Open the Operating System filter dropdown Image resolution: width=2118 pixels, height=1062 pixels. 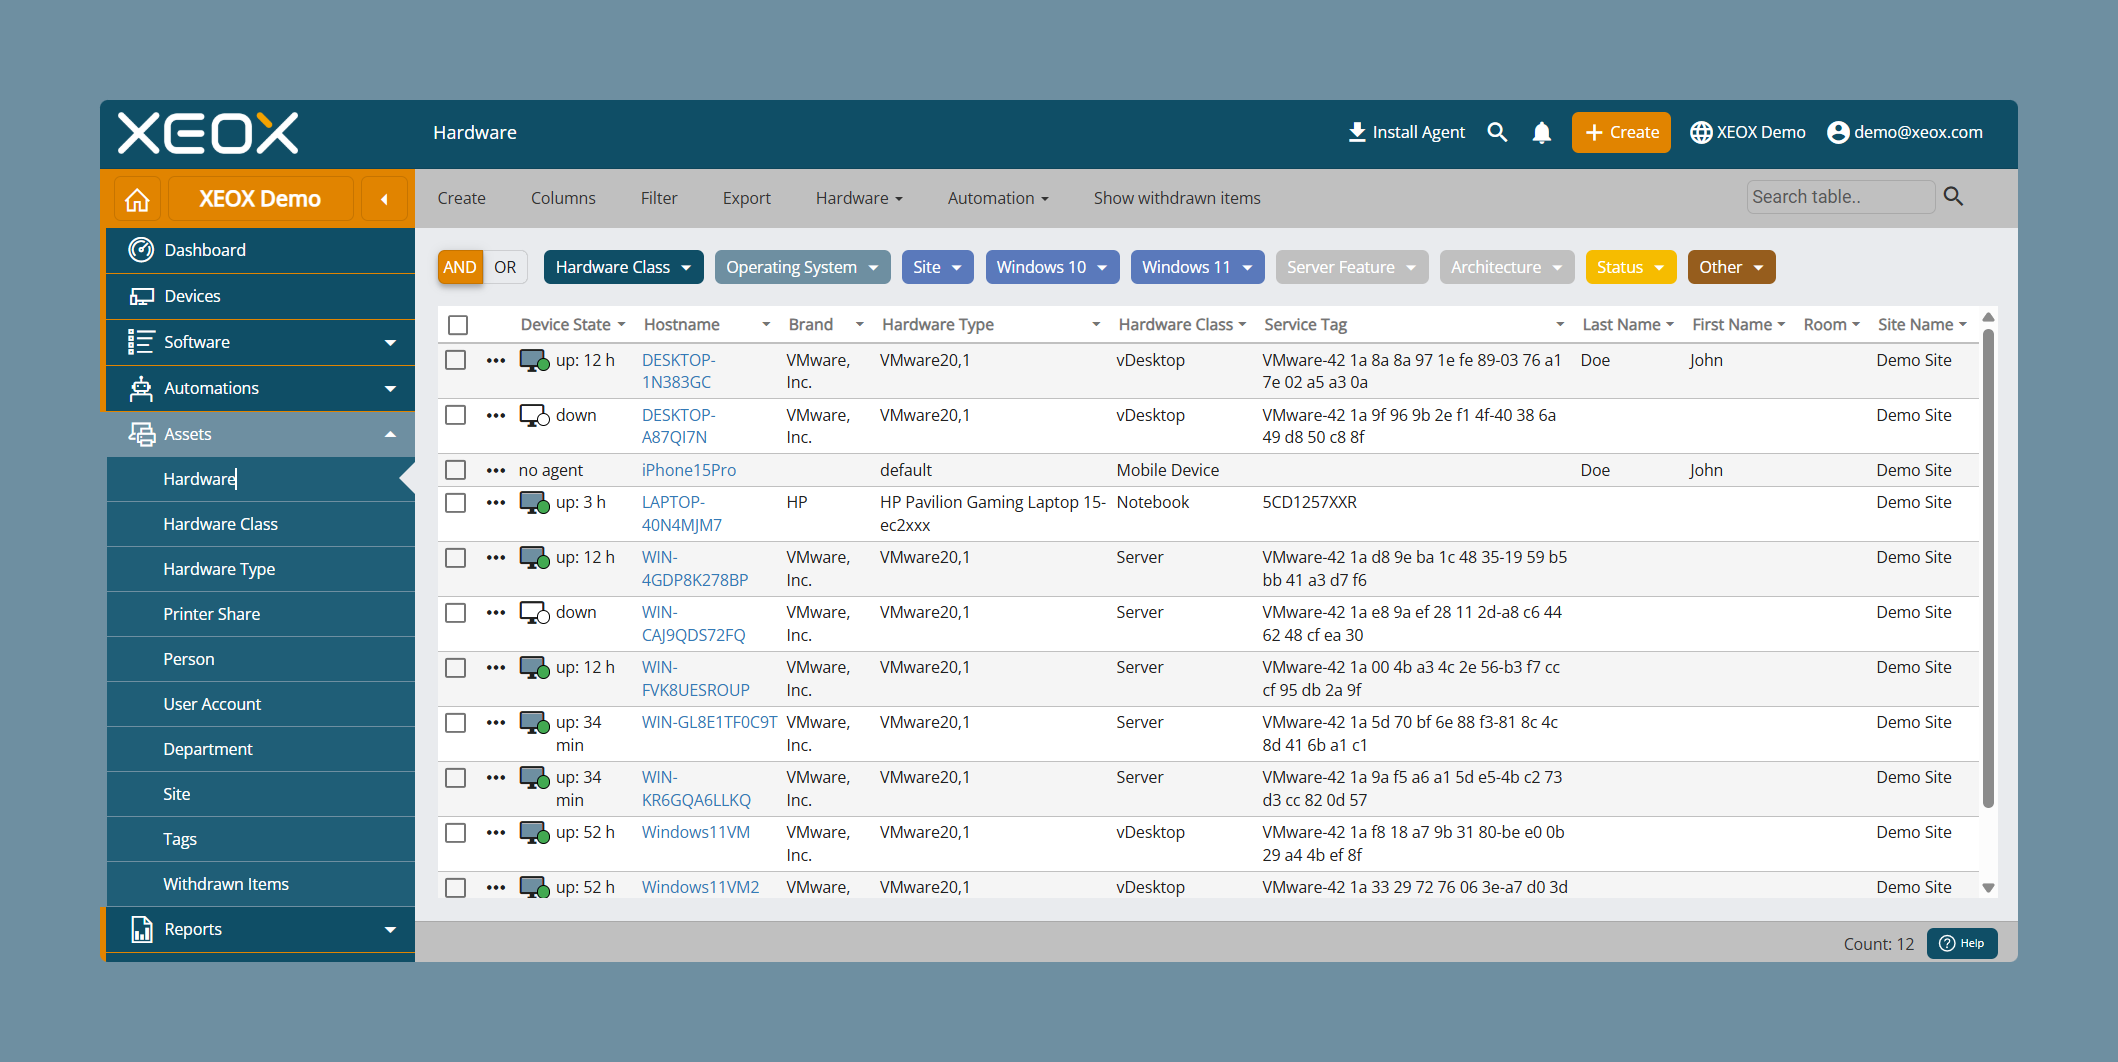point(802,267)
